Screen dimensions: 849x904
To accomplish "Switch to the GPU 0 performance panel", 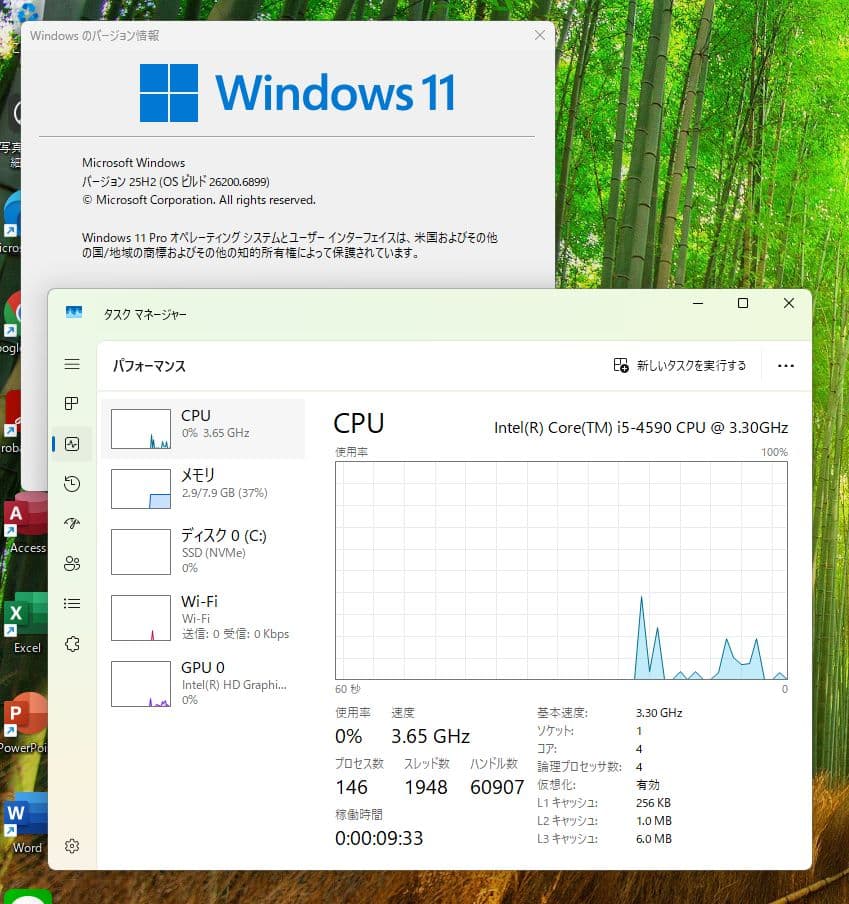I will pyautogui.click(x=200, y=683).
